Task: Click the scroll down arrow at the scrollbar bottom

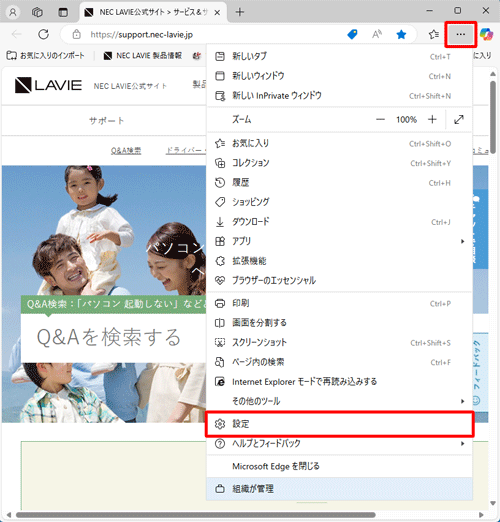Action: coord(493,503)
